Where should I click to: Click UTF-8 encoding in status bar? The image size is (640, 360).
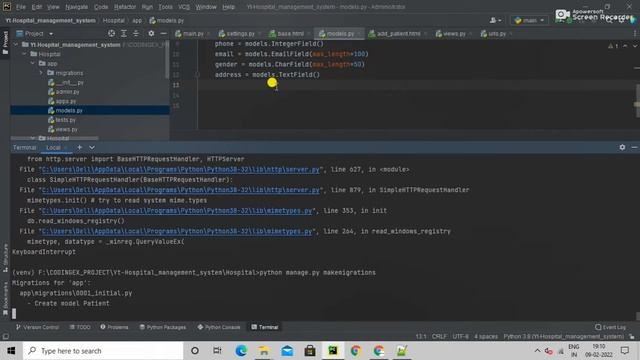point(460,336)
